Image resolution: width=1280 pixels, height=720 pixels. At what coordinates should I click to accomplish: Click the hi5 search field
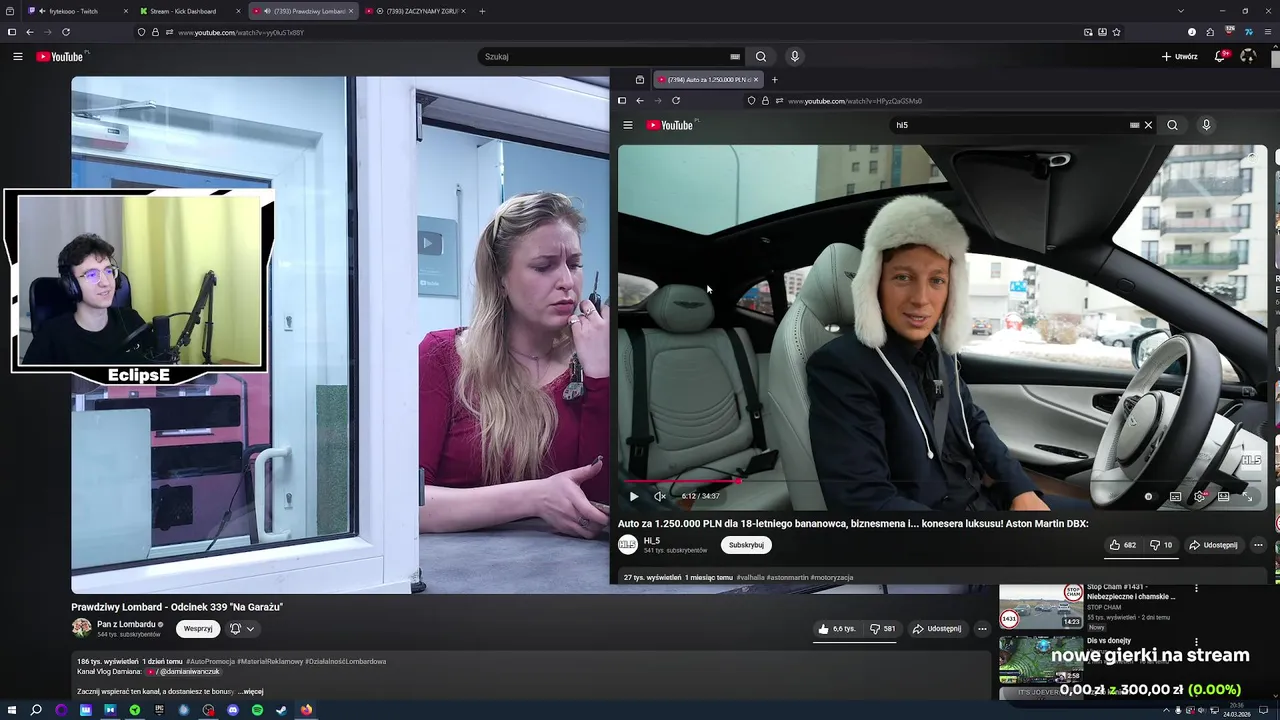click(x=1008, y=125)
